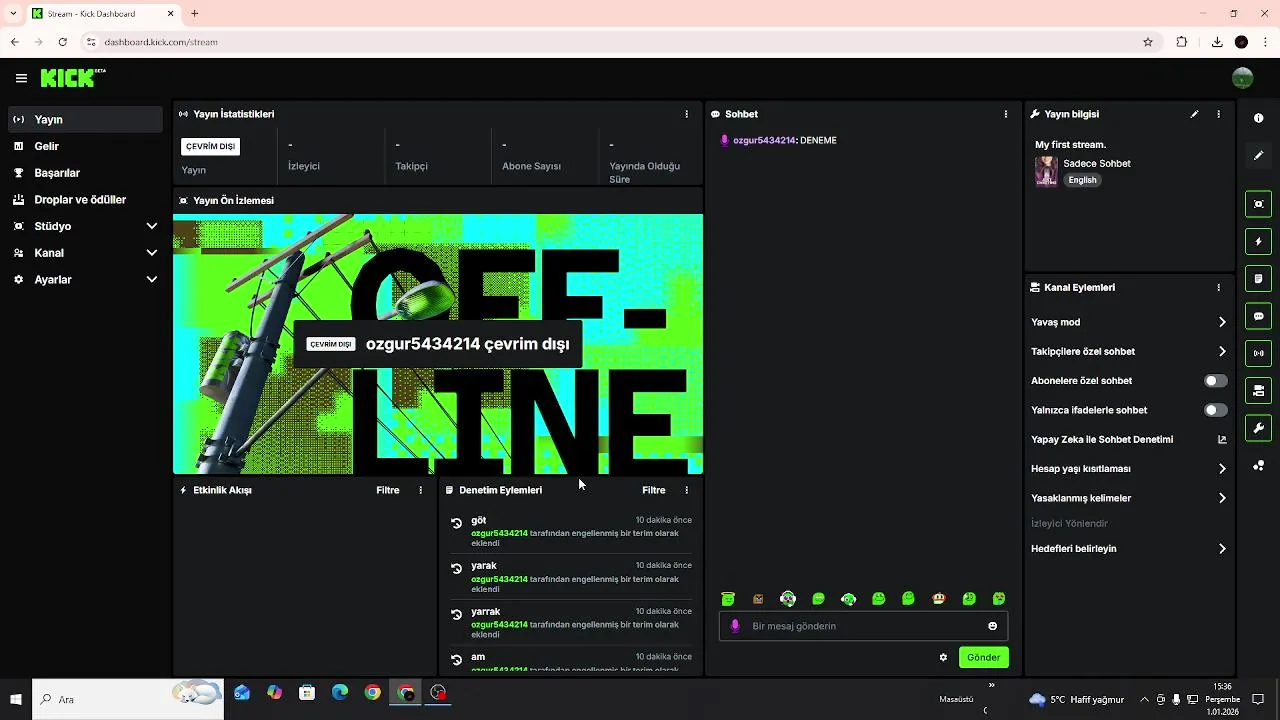Toggle the wrench icon in right toolbar
Screen dimensions: 1280x720
(x=1258, y=428)
